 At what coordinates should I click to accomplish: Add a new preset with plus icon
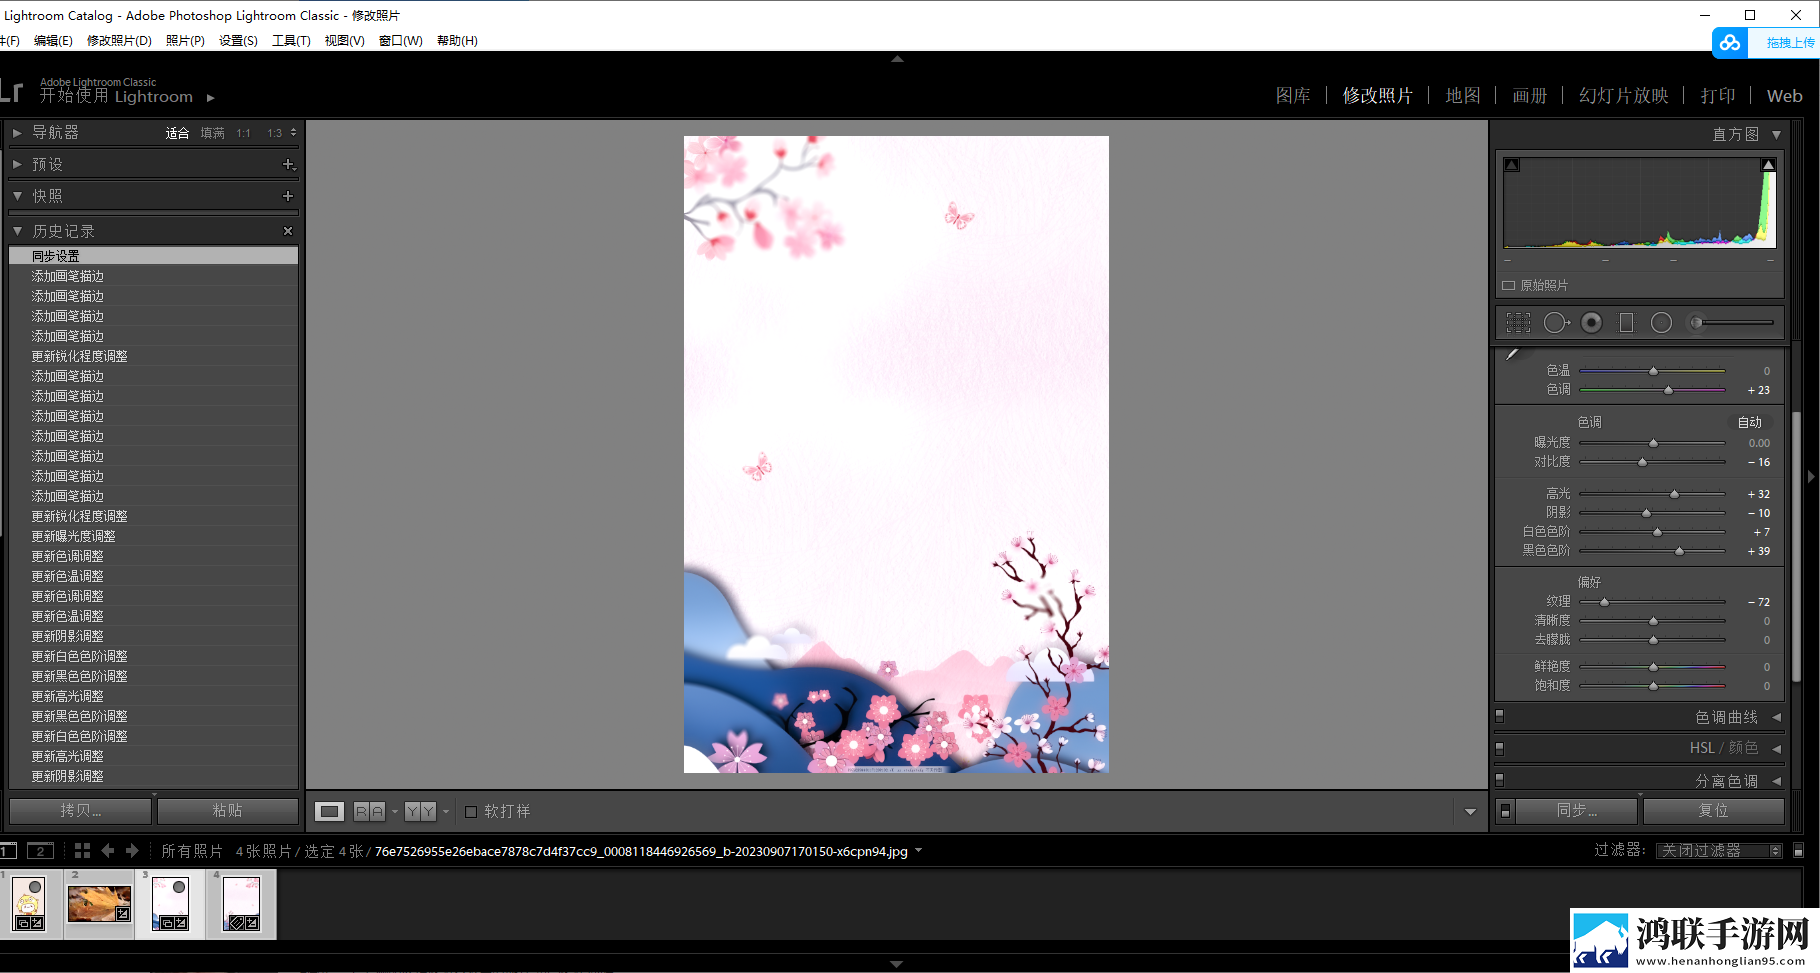point(288,164)
